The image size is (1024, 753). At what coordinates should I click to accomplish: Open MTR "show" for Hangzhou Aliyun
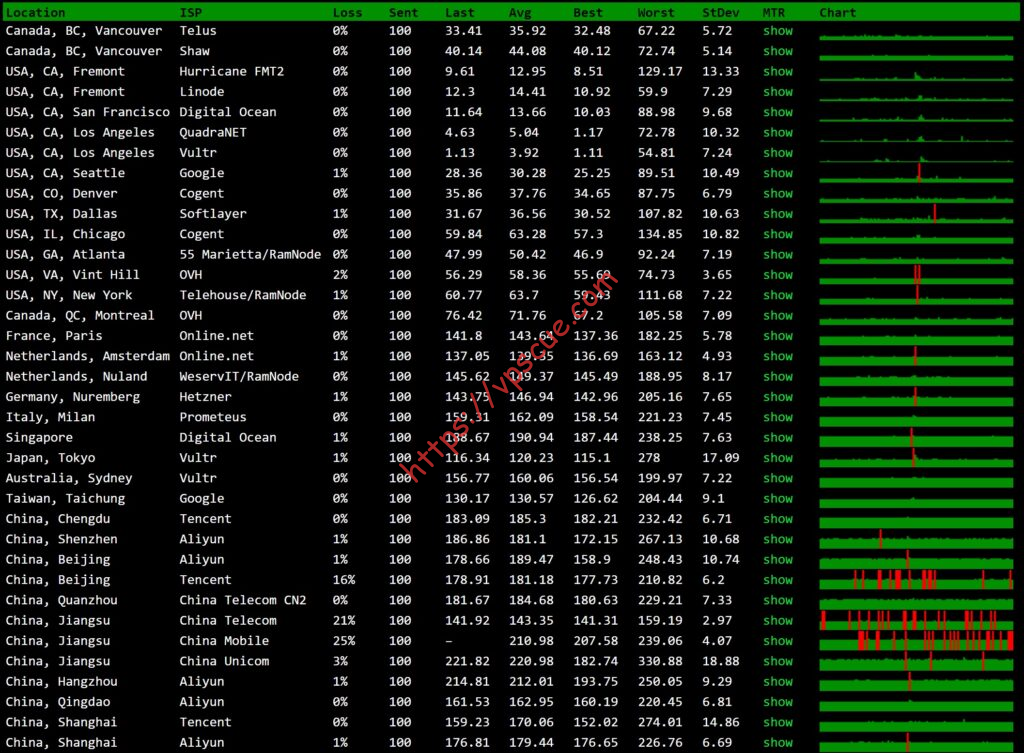click(778, 681)
